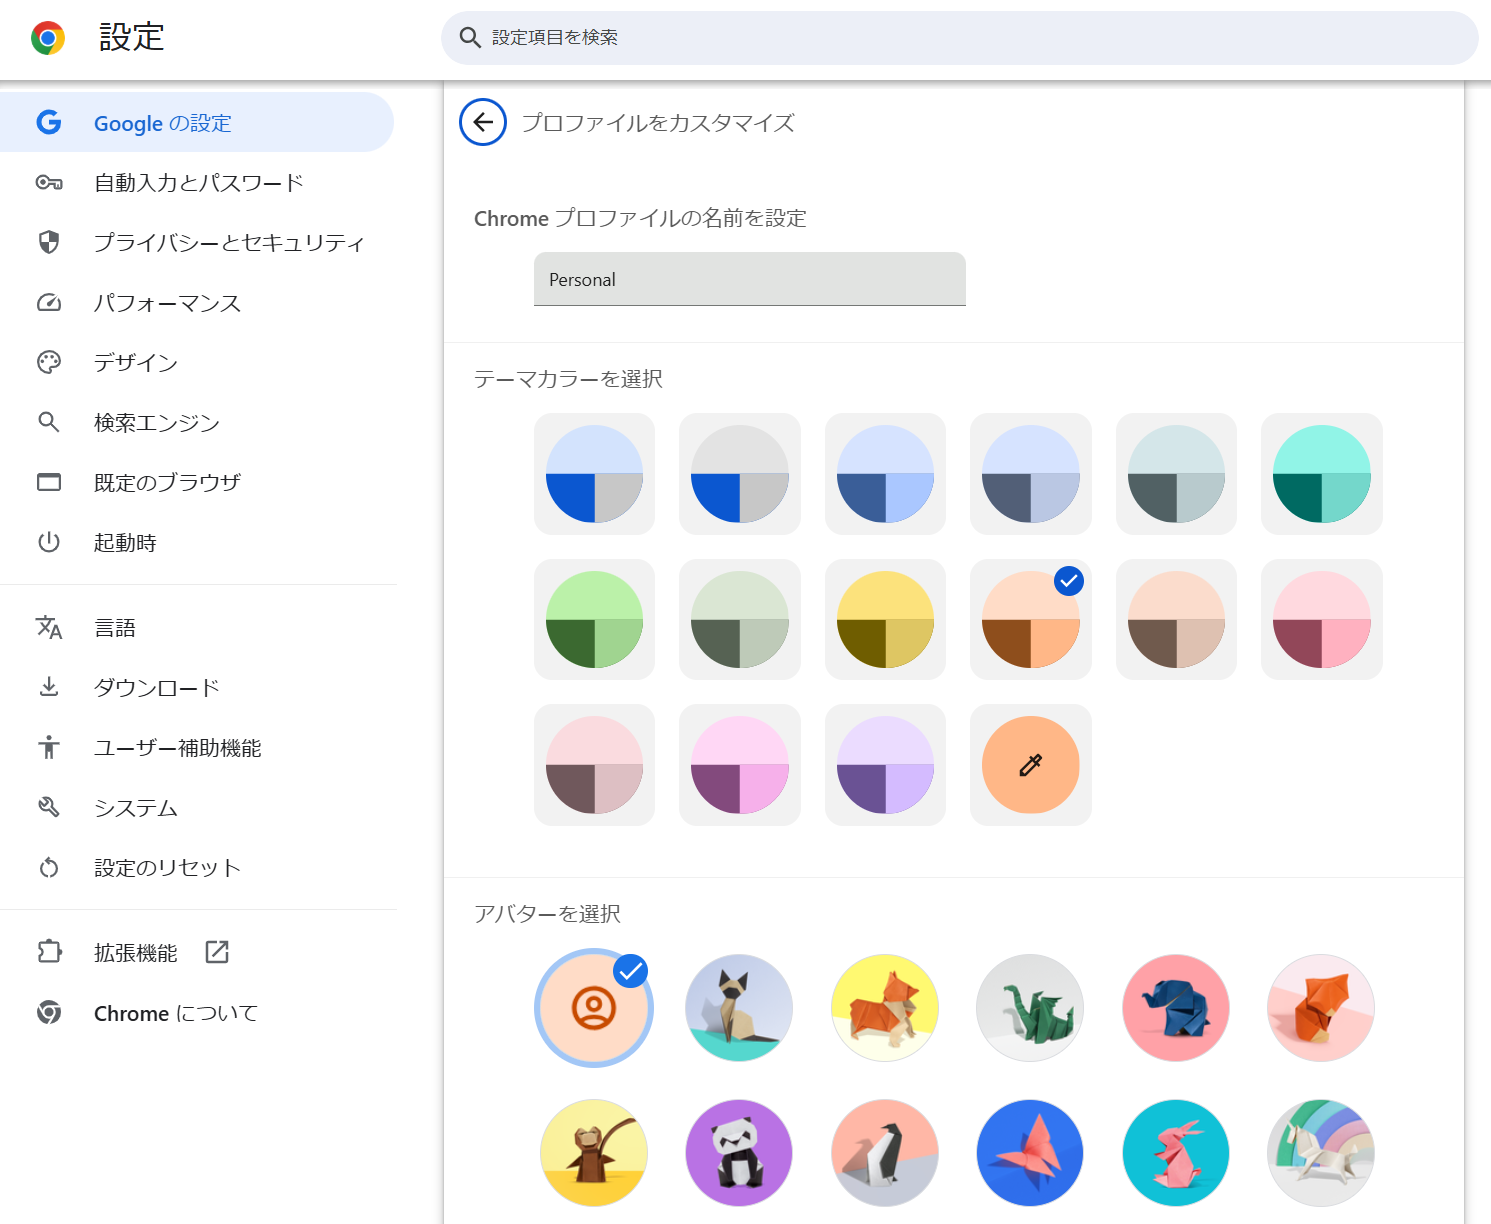Click the back arrow next to プロファイルをカスタマイズ

click(x=483, y=123)
